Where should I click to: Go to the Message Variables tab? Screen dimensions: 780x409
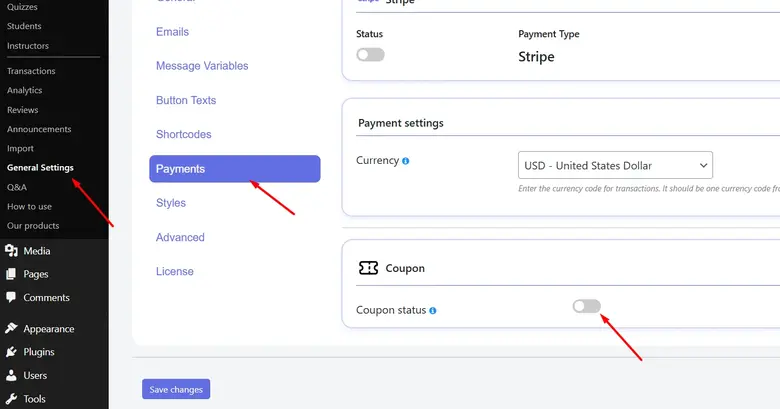pyautogui.click(x=202, y=66)
